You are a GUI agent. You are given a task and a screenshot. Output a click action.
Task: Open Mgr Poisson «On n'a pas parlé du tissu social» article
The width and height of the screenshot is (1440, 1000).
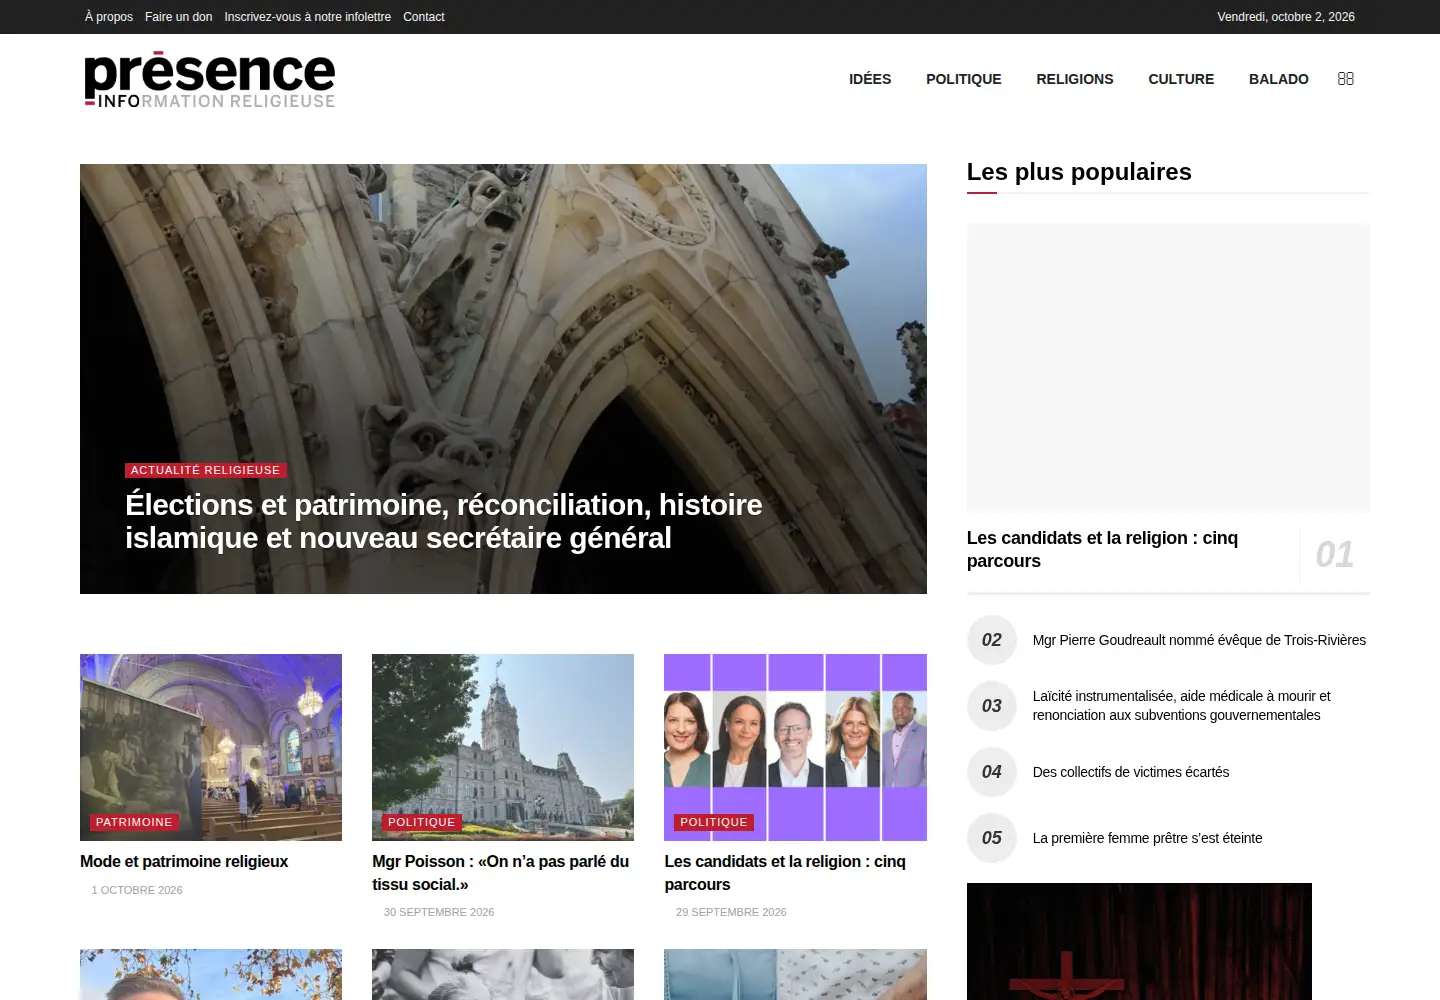click(x=501, y=873)
